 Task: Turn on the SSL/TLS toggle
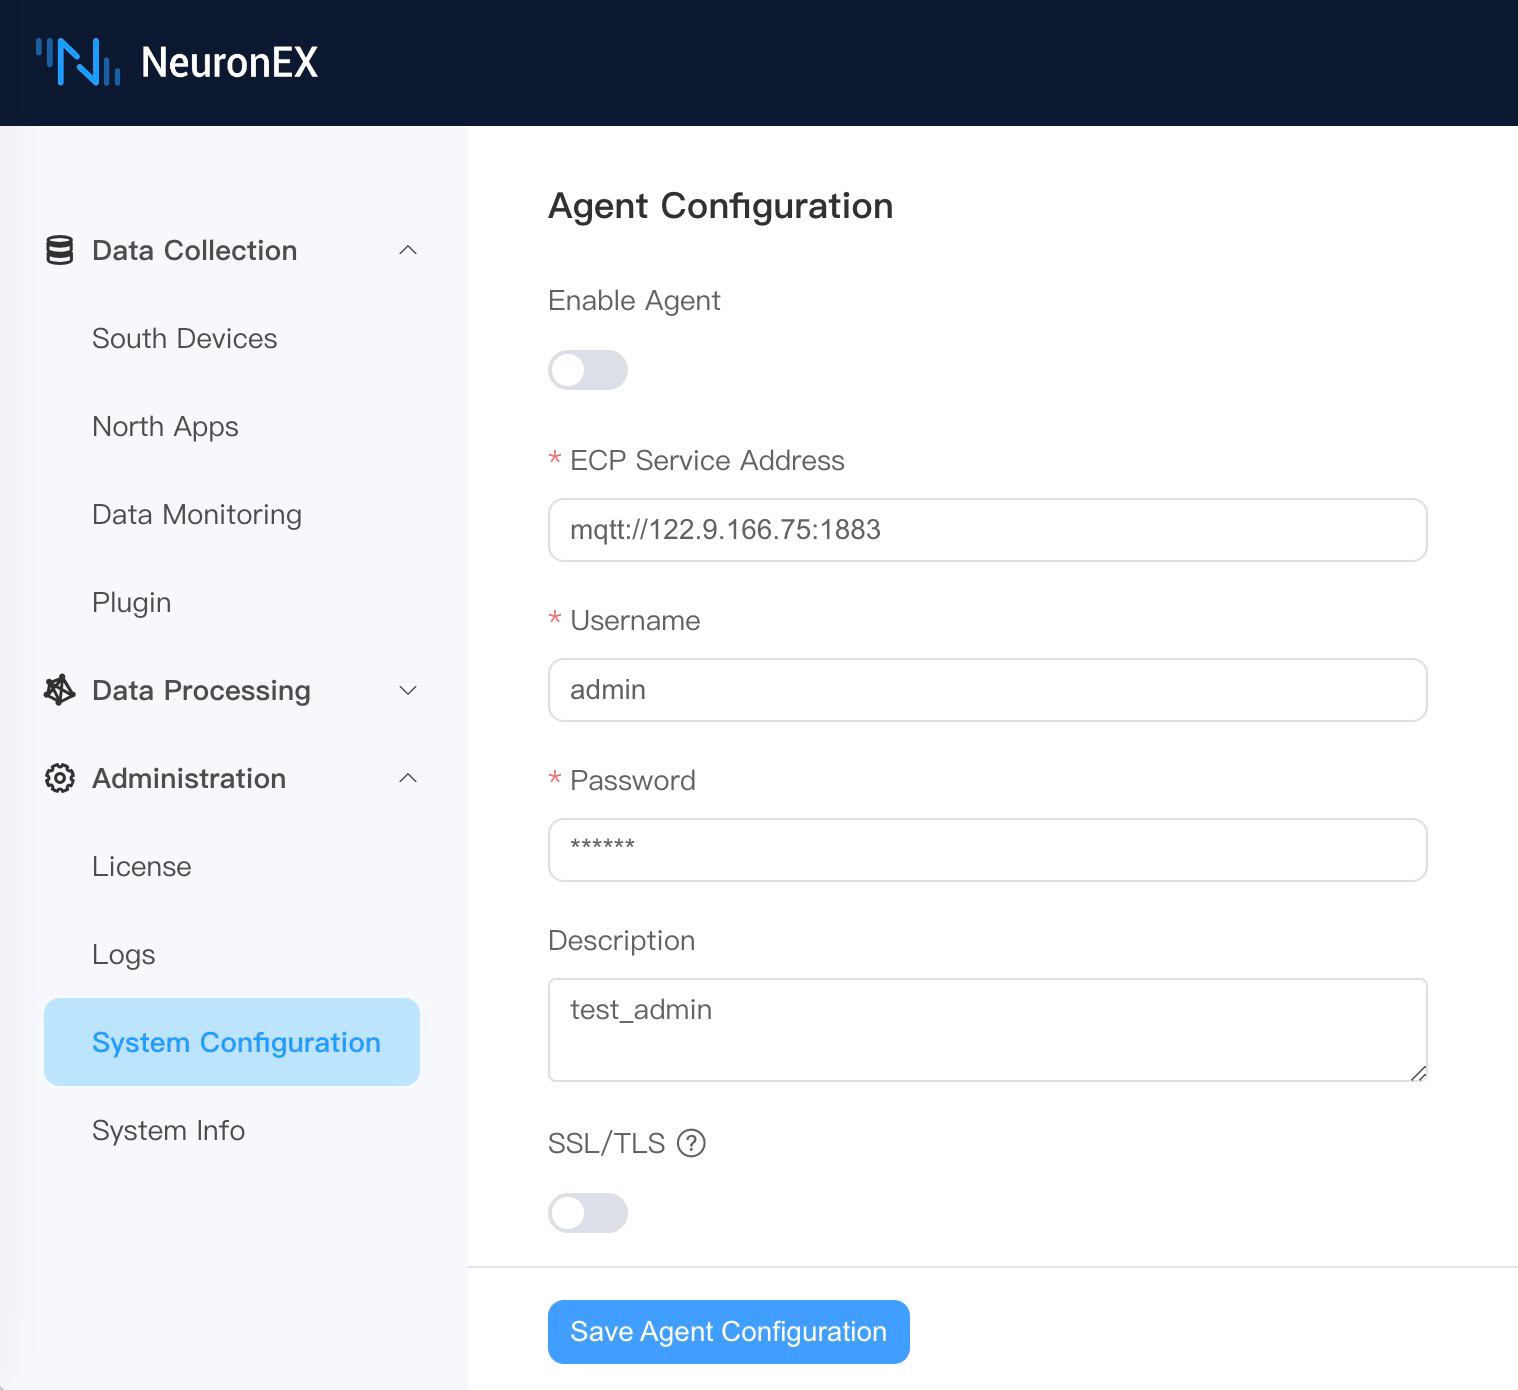[x=587, y=1213]
